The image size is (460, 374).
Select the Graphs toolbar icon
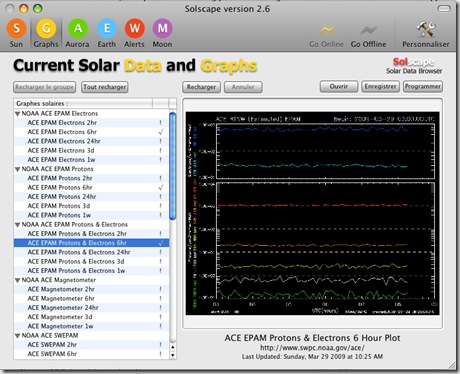tap(46, 33)
